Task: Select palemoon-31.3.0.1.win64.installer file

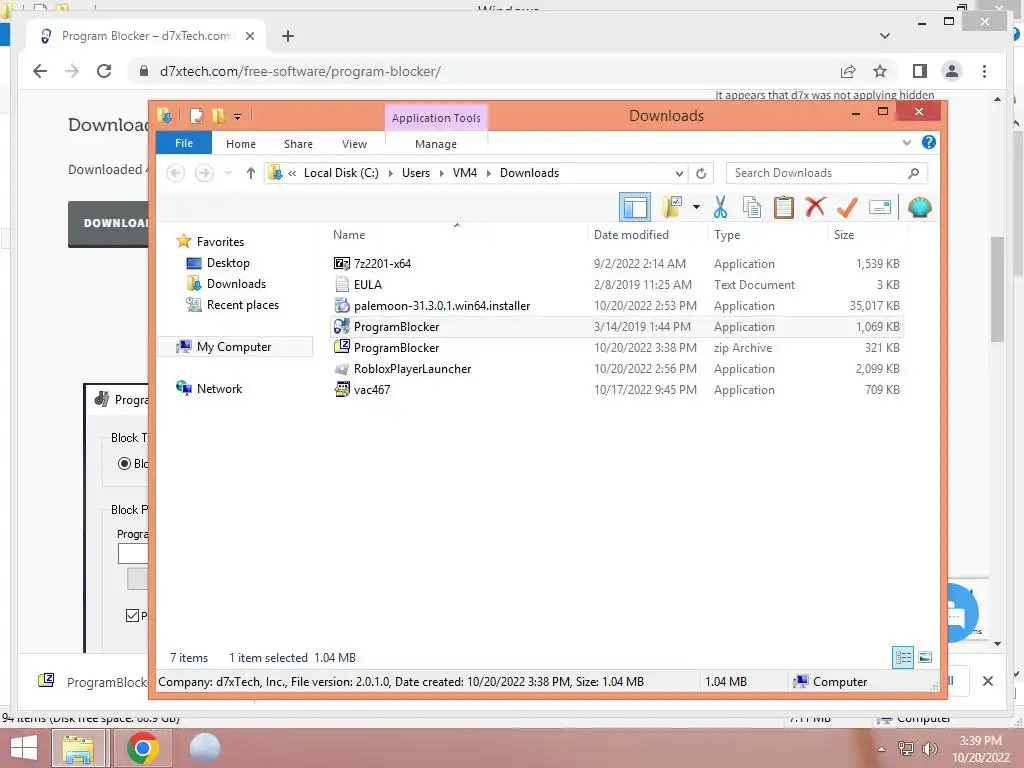Action: click(616, 306)
